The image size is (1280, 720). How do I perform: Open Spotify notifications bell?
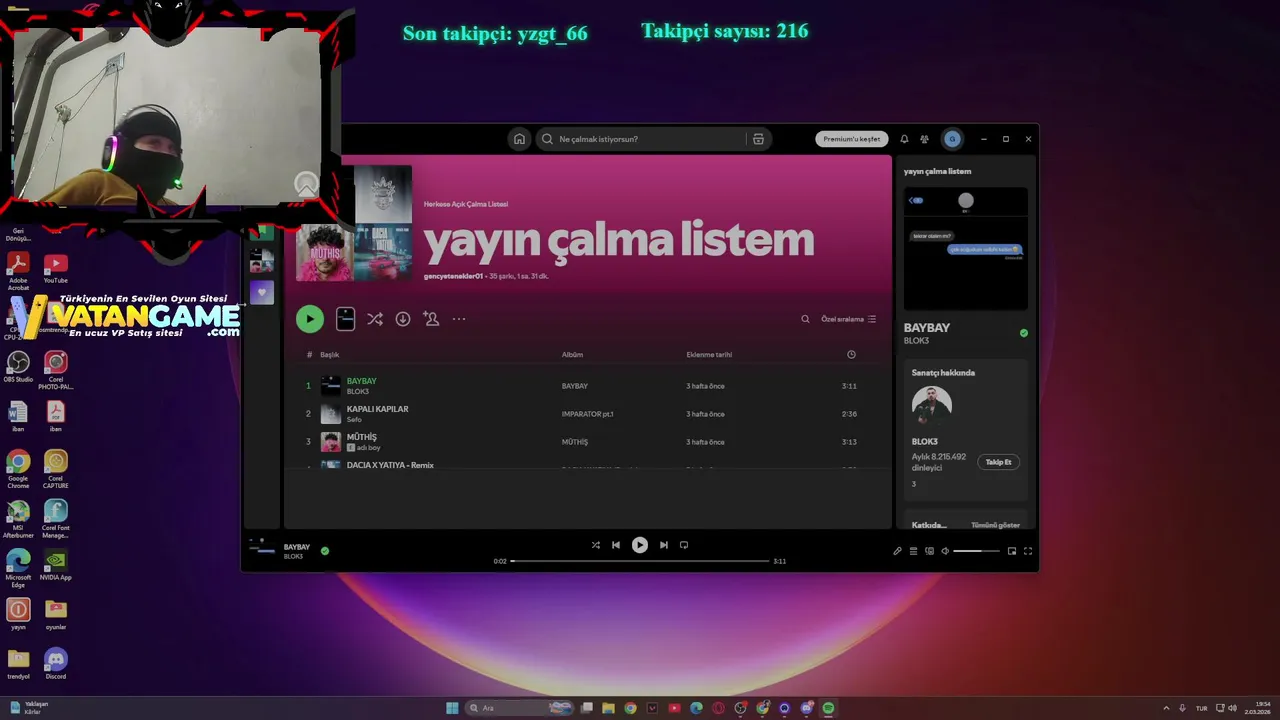click(x=904, y=139)
